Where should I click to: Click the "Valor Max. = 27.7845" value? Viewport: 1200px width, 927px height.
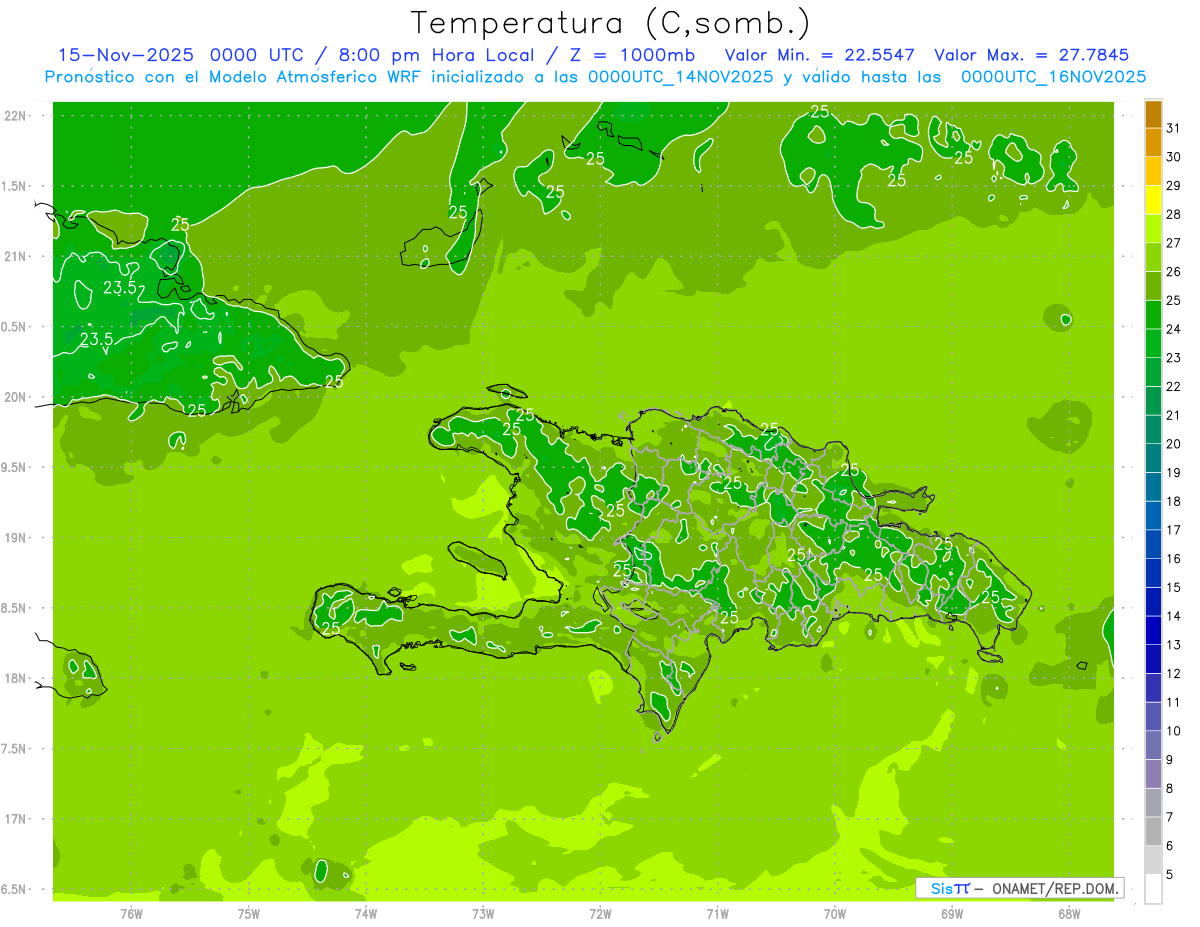coord(1033,55)
